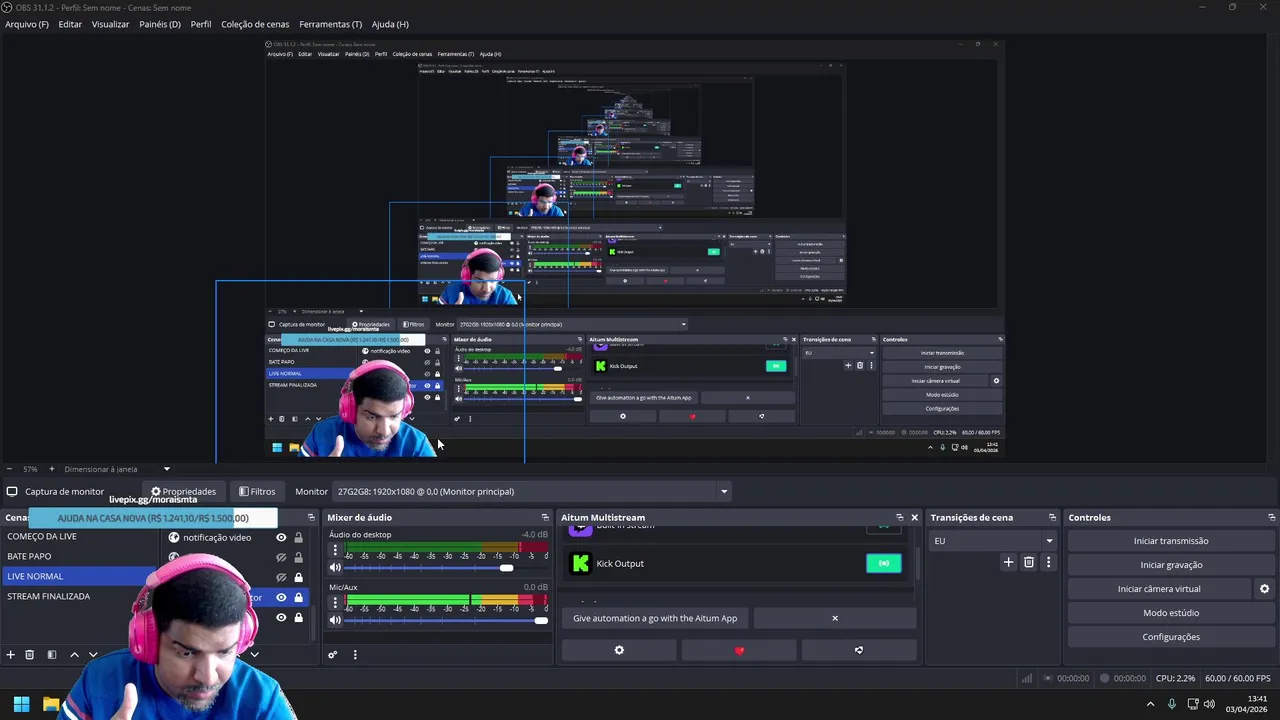Select the BATE PAPO scene

(x=80, y=556)
